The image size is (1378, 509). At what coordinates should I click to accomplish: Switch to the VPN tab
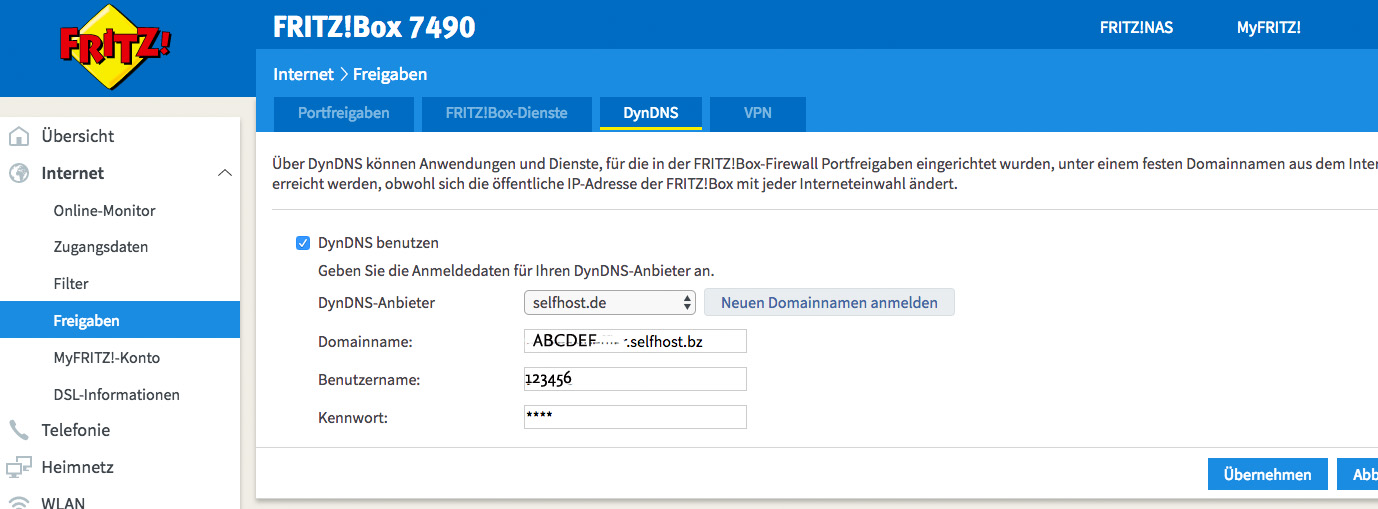[758, 113]
